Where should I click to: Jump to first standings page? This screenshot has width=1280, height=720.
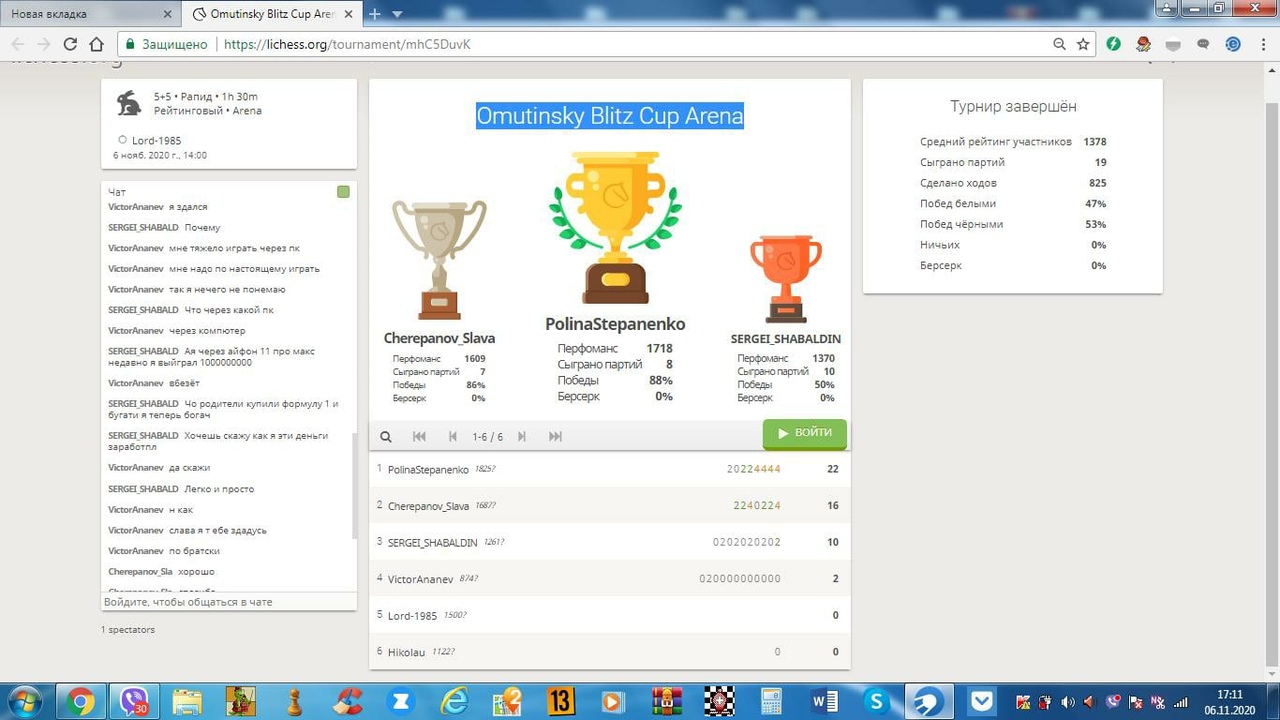tap(419, 436)
